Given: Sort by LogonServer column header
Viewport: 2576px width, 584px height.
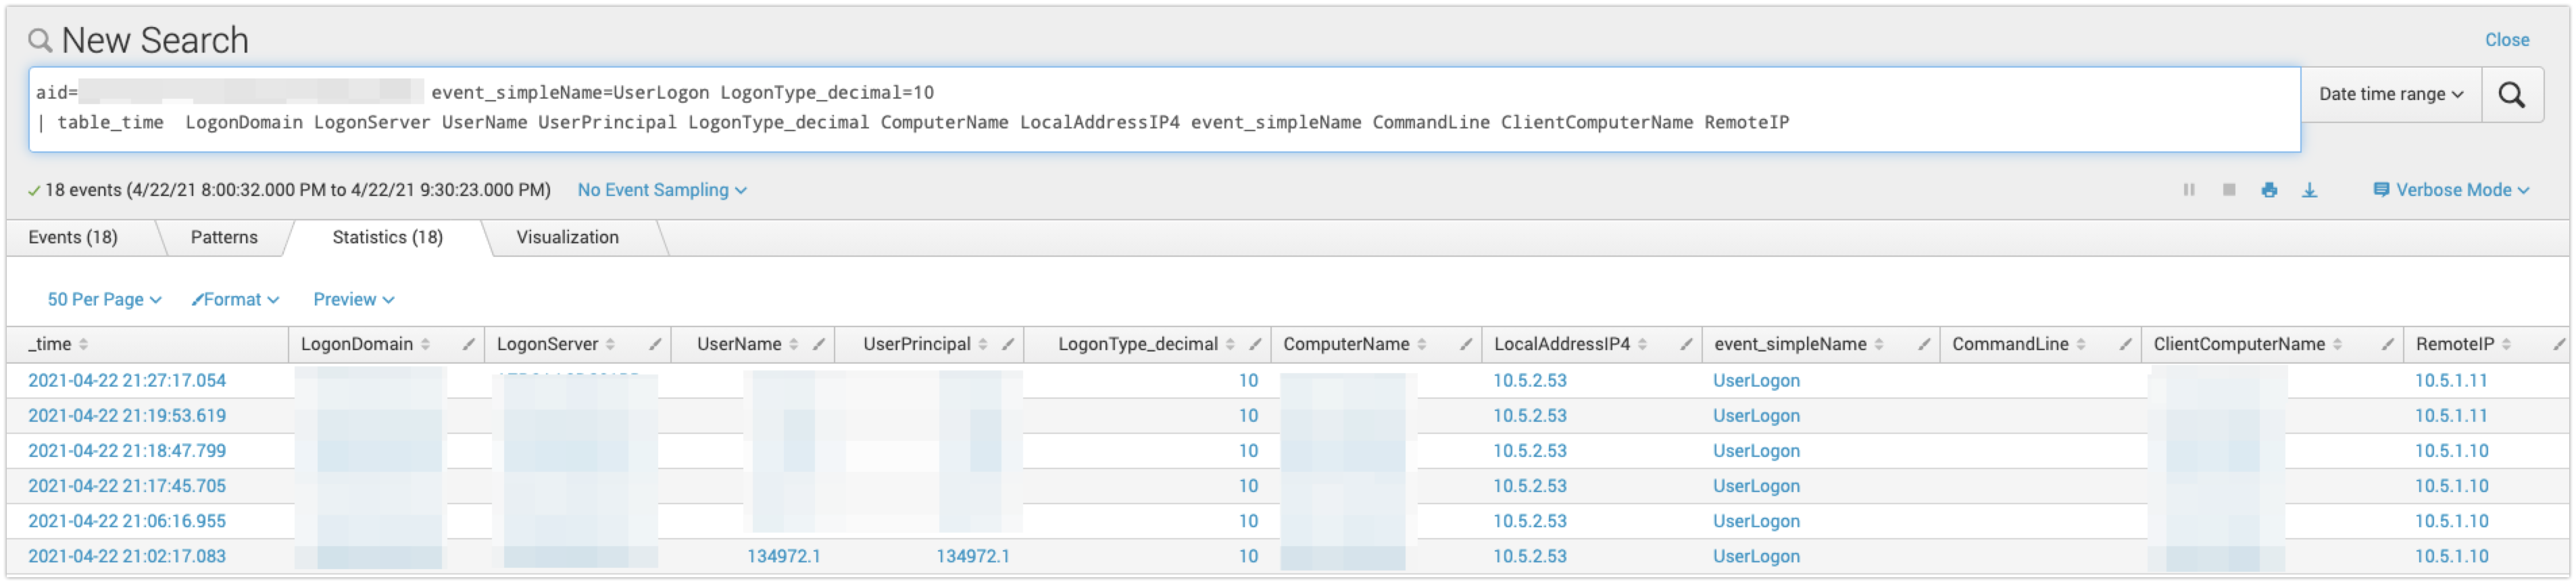Looking at the screenshot, I should point(556,344).
